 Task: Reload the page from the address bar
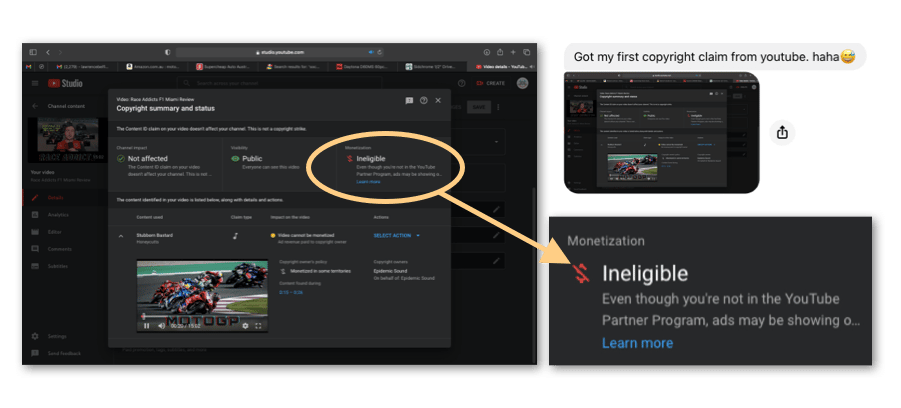click(380, 52)
